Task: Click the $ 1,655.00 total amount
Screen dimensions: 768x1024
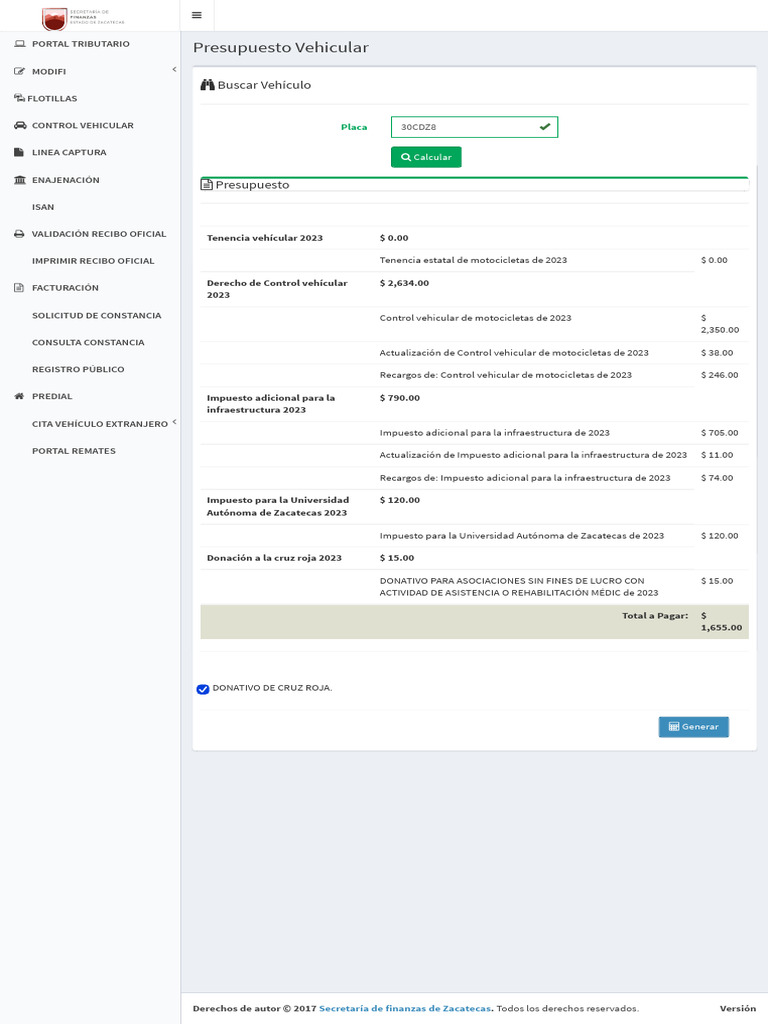Action: coord(722,621)
